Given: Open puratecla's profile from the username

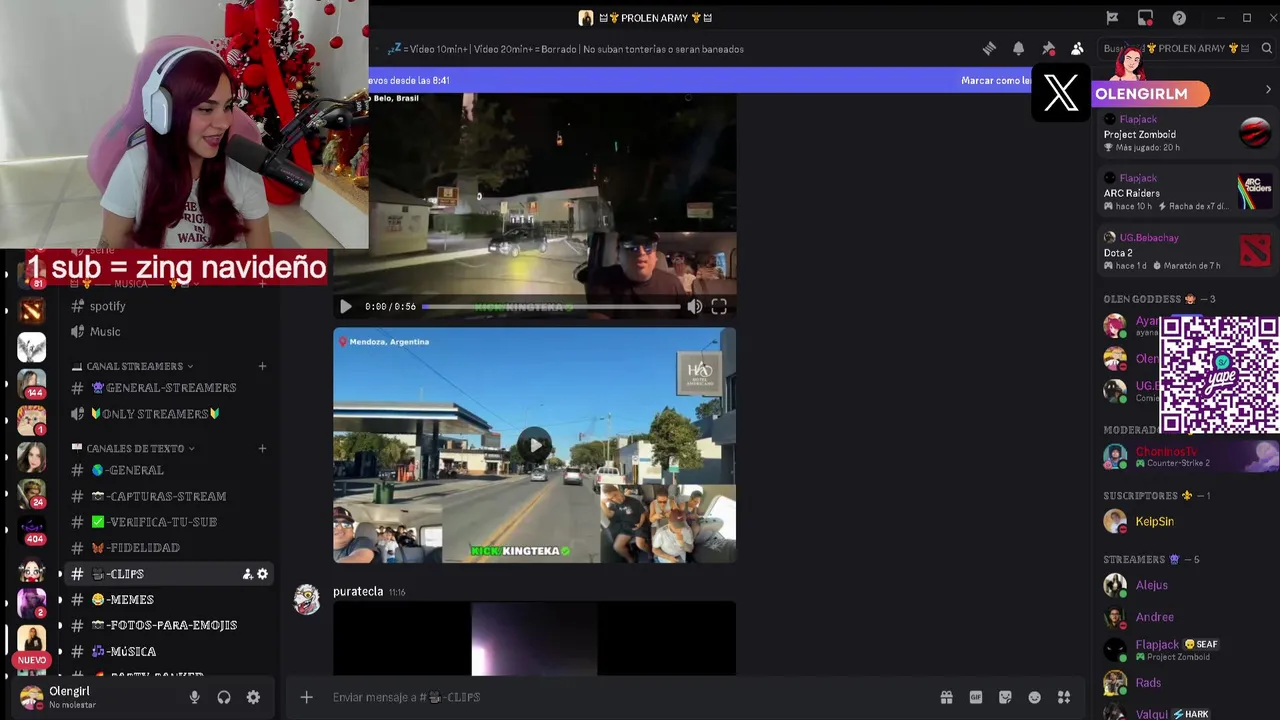Looking at the screenshot, I should [x=358, y=591].
